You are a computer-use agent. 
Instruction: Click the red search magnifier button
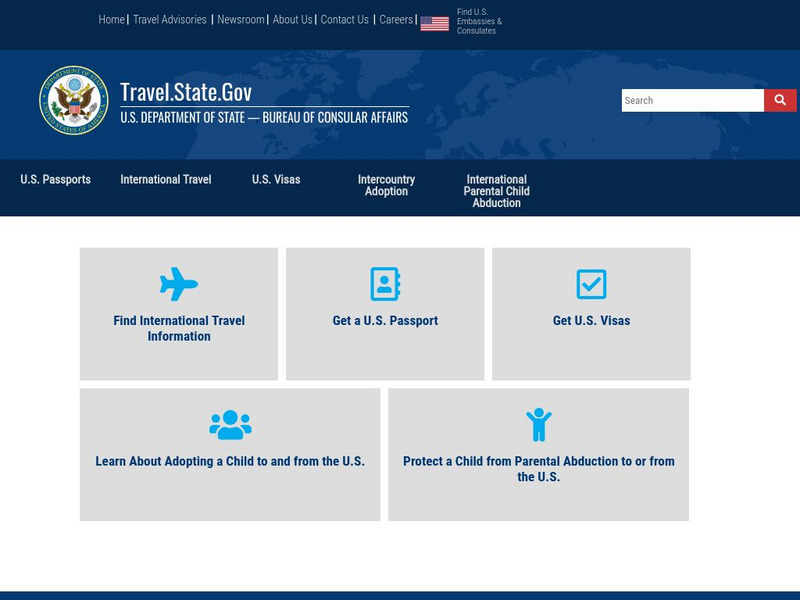click(x=780, y=100)
